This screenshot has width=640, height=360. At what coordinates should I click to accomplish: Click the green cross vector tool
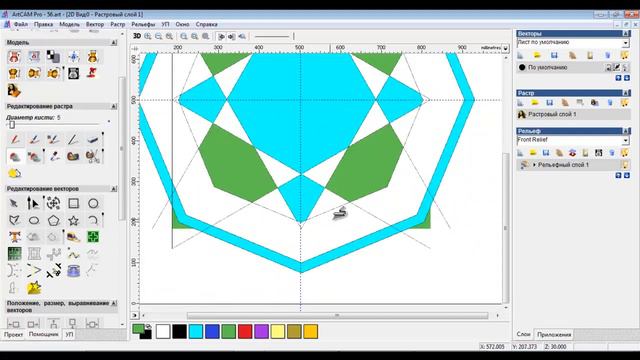click(93, 237)
